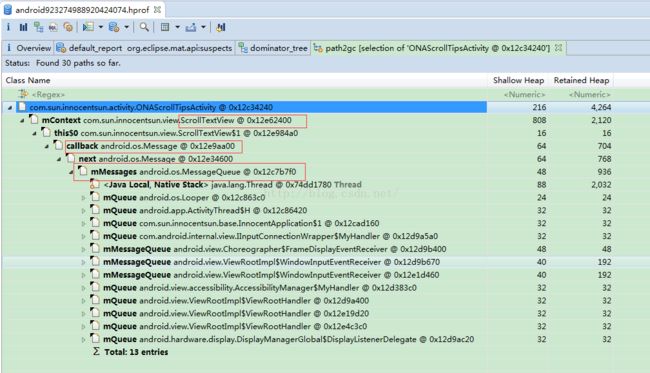
Task: Collapse the next android.os.Message node
Action: [59, 159]
